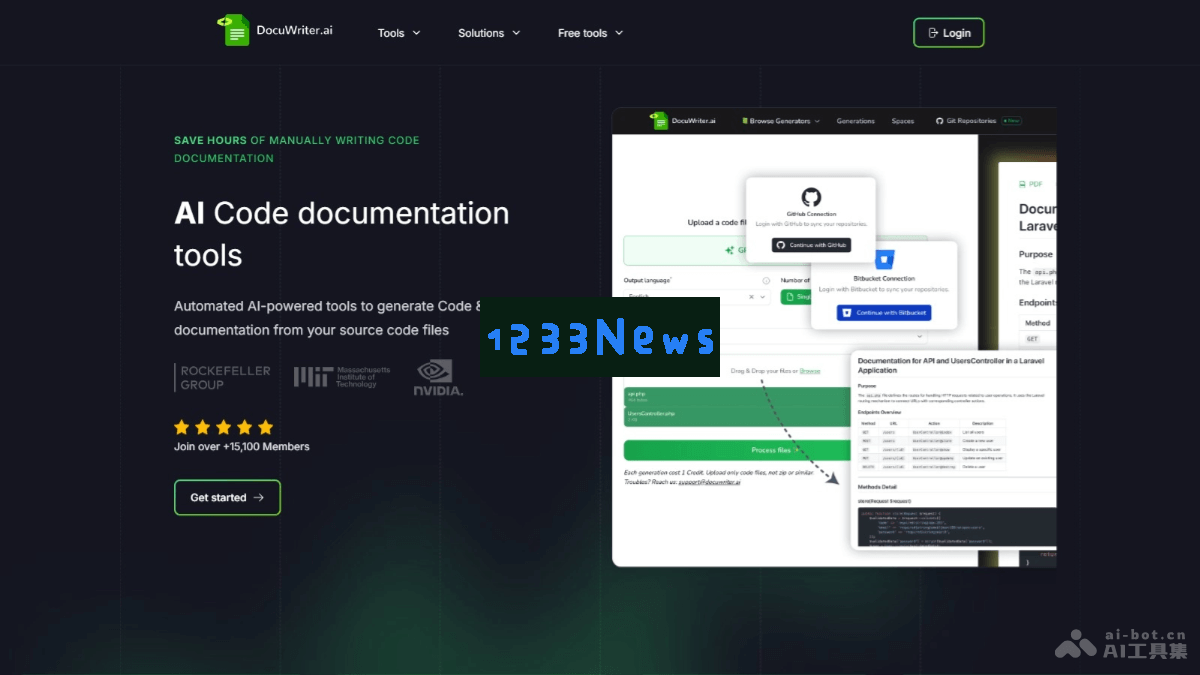The height and width of the screenshot is (675, 1200).
Task: Click the green New badge beside Git Repositories
Action: point(1011,121)
